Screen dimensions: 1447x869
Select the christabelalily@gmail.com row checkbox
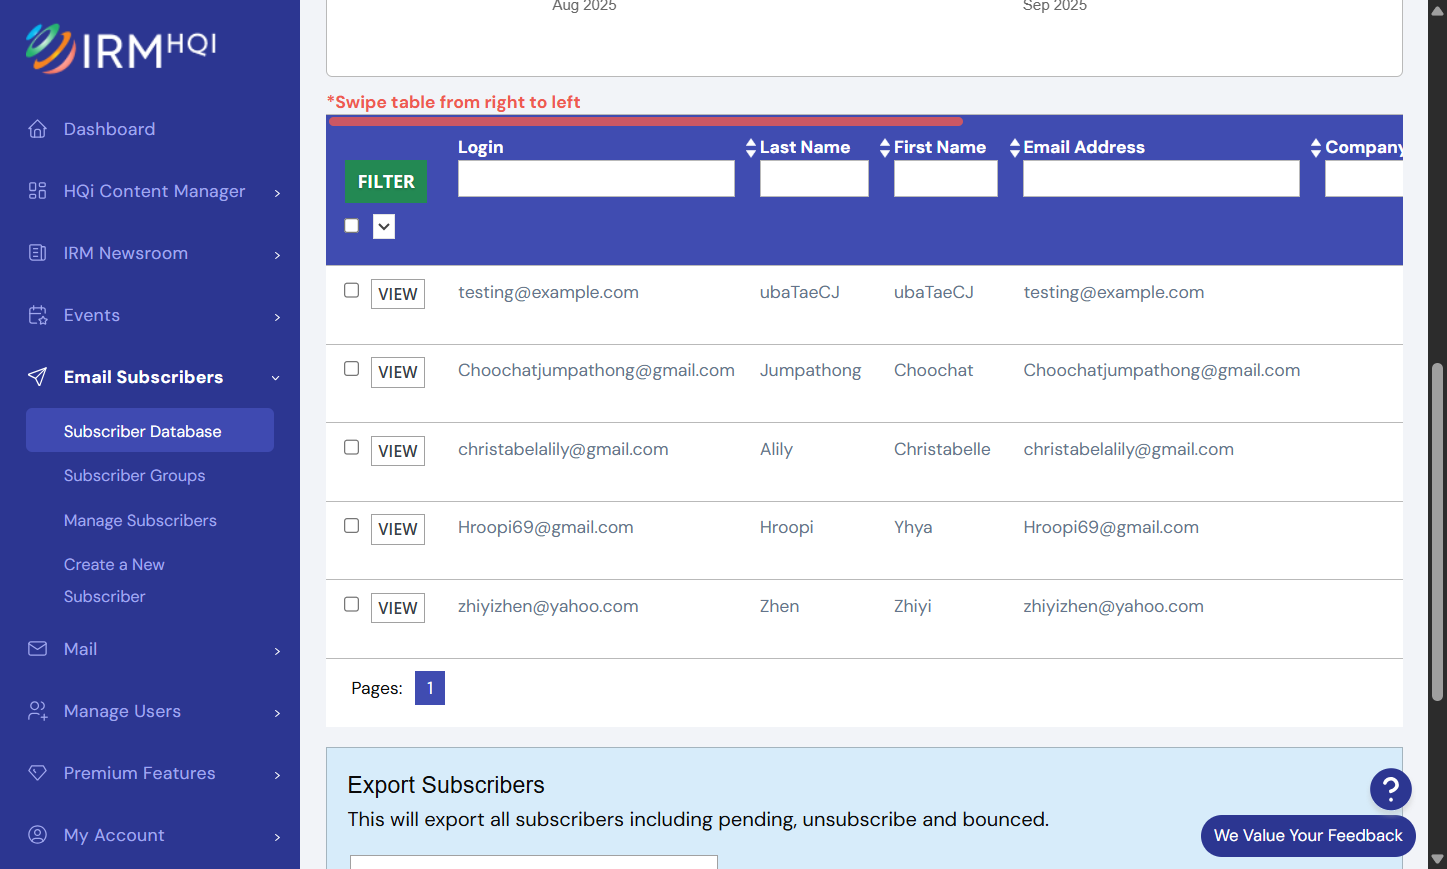click(x=352, y=447)
